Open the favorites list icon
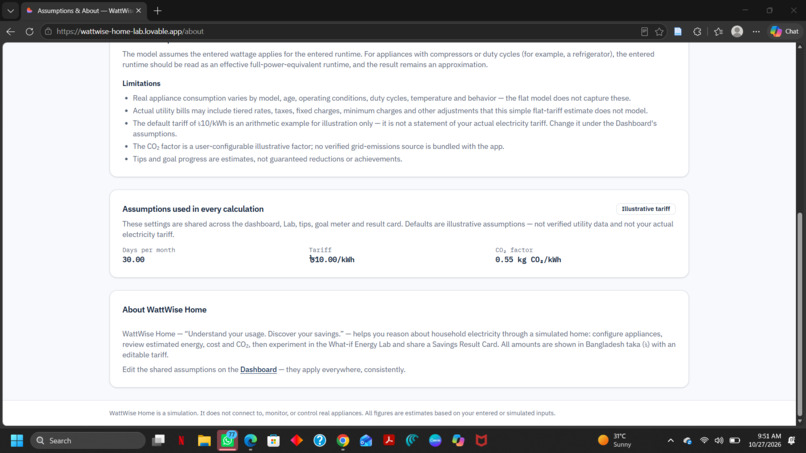Screen dimensions: 806x453 tap(718, 31)
